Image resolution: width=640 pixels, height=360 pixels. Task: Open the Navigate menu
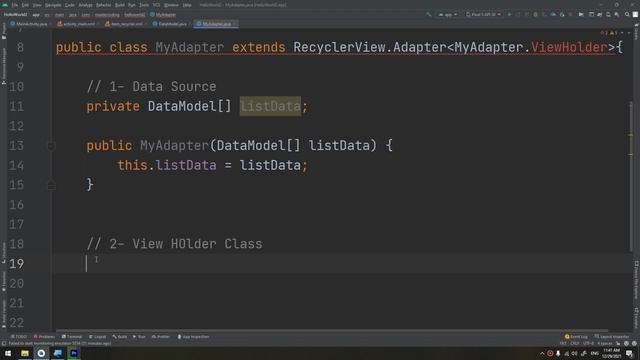coord(53,5)
